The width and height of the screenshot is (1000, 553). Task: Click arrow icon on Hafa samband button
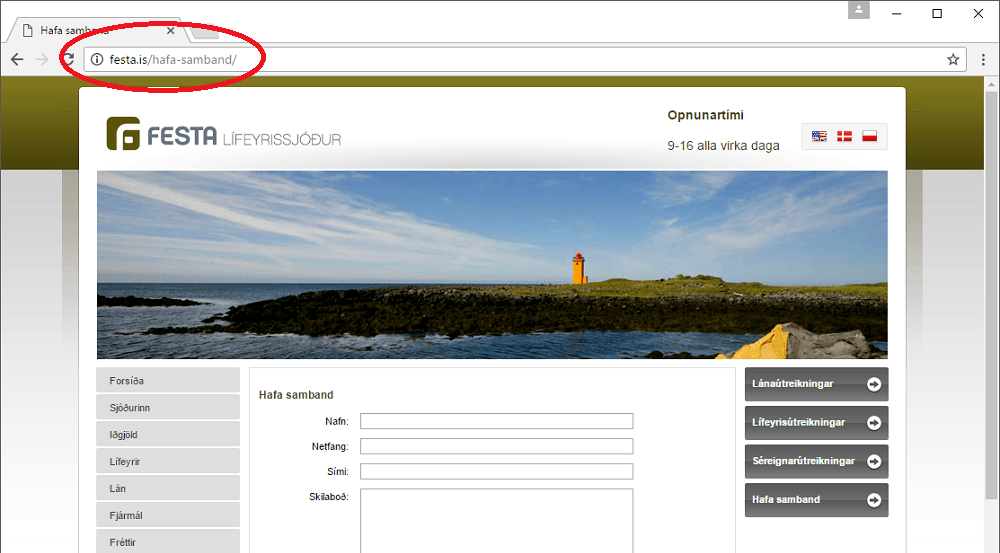tap(874, 500)
